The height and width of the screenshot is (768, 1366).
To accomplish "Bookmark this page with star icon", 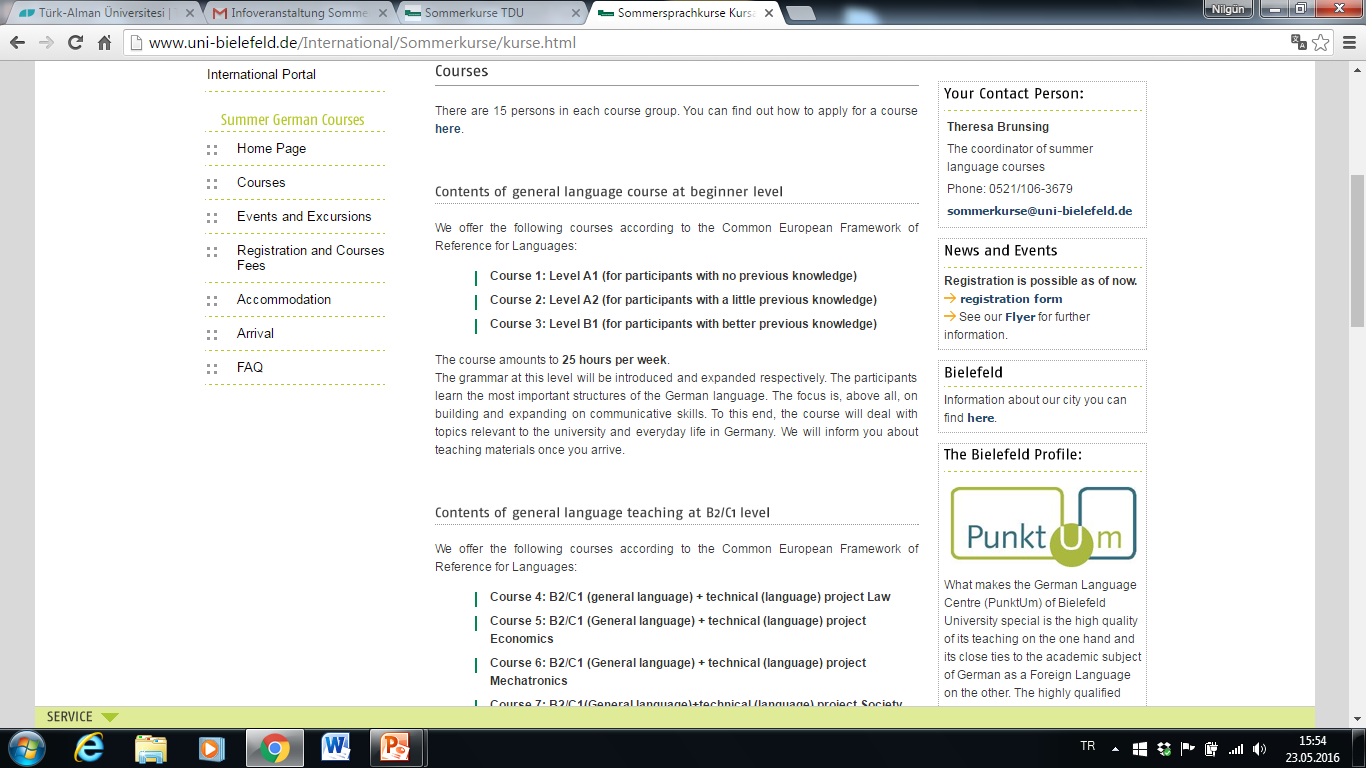I will click(x=1321, y=42).
